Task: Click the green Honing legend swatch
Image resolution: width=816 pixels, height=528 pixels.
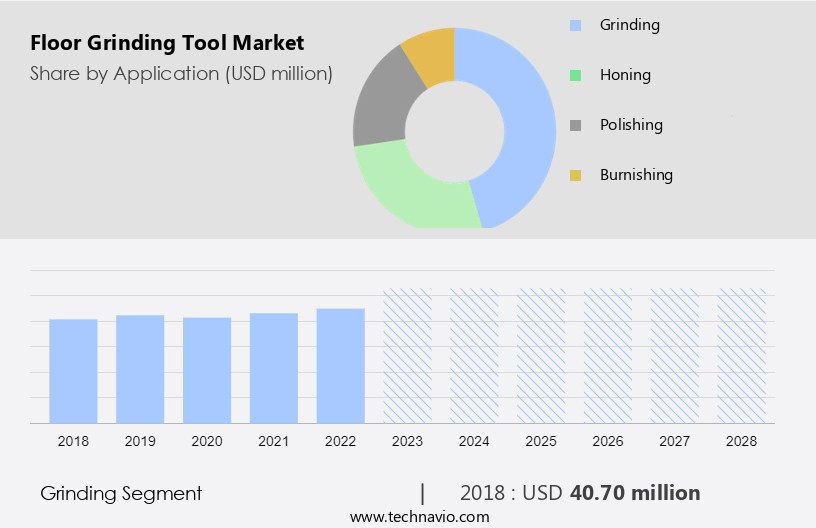Action: tap(575, 75)
